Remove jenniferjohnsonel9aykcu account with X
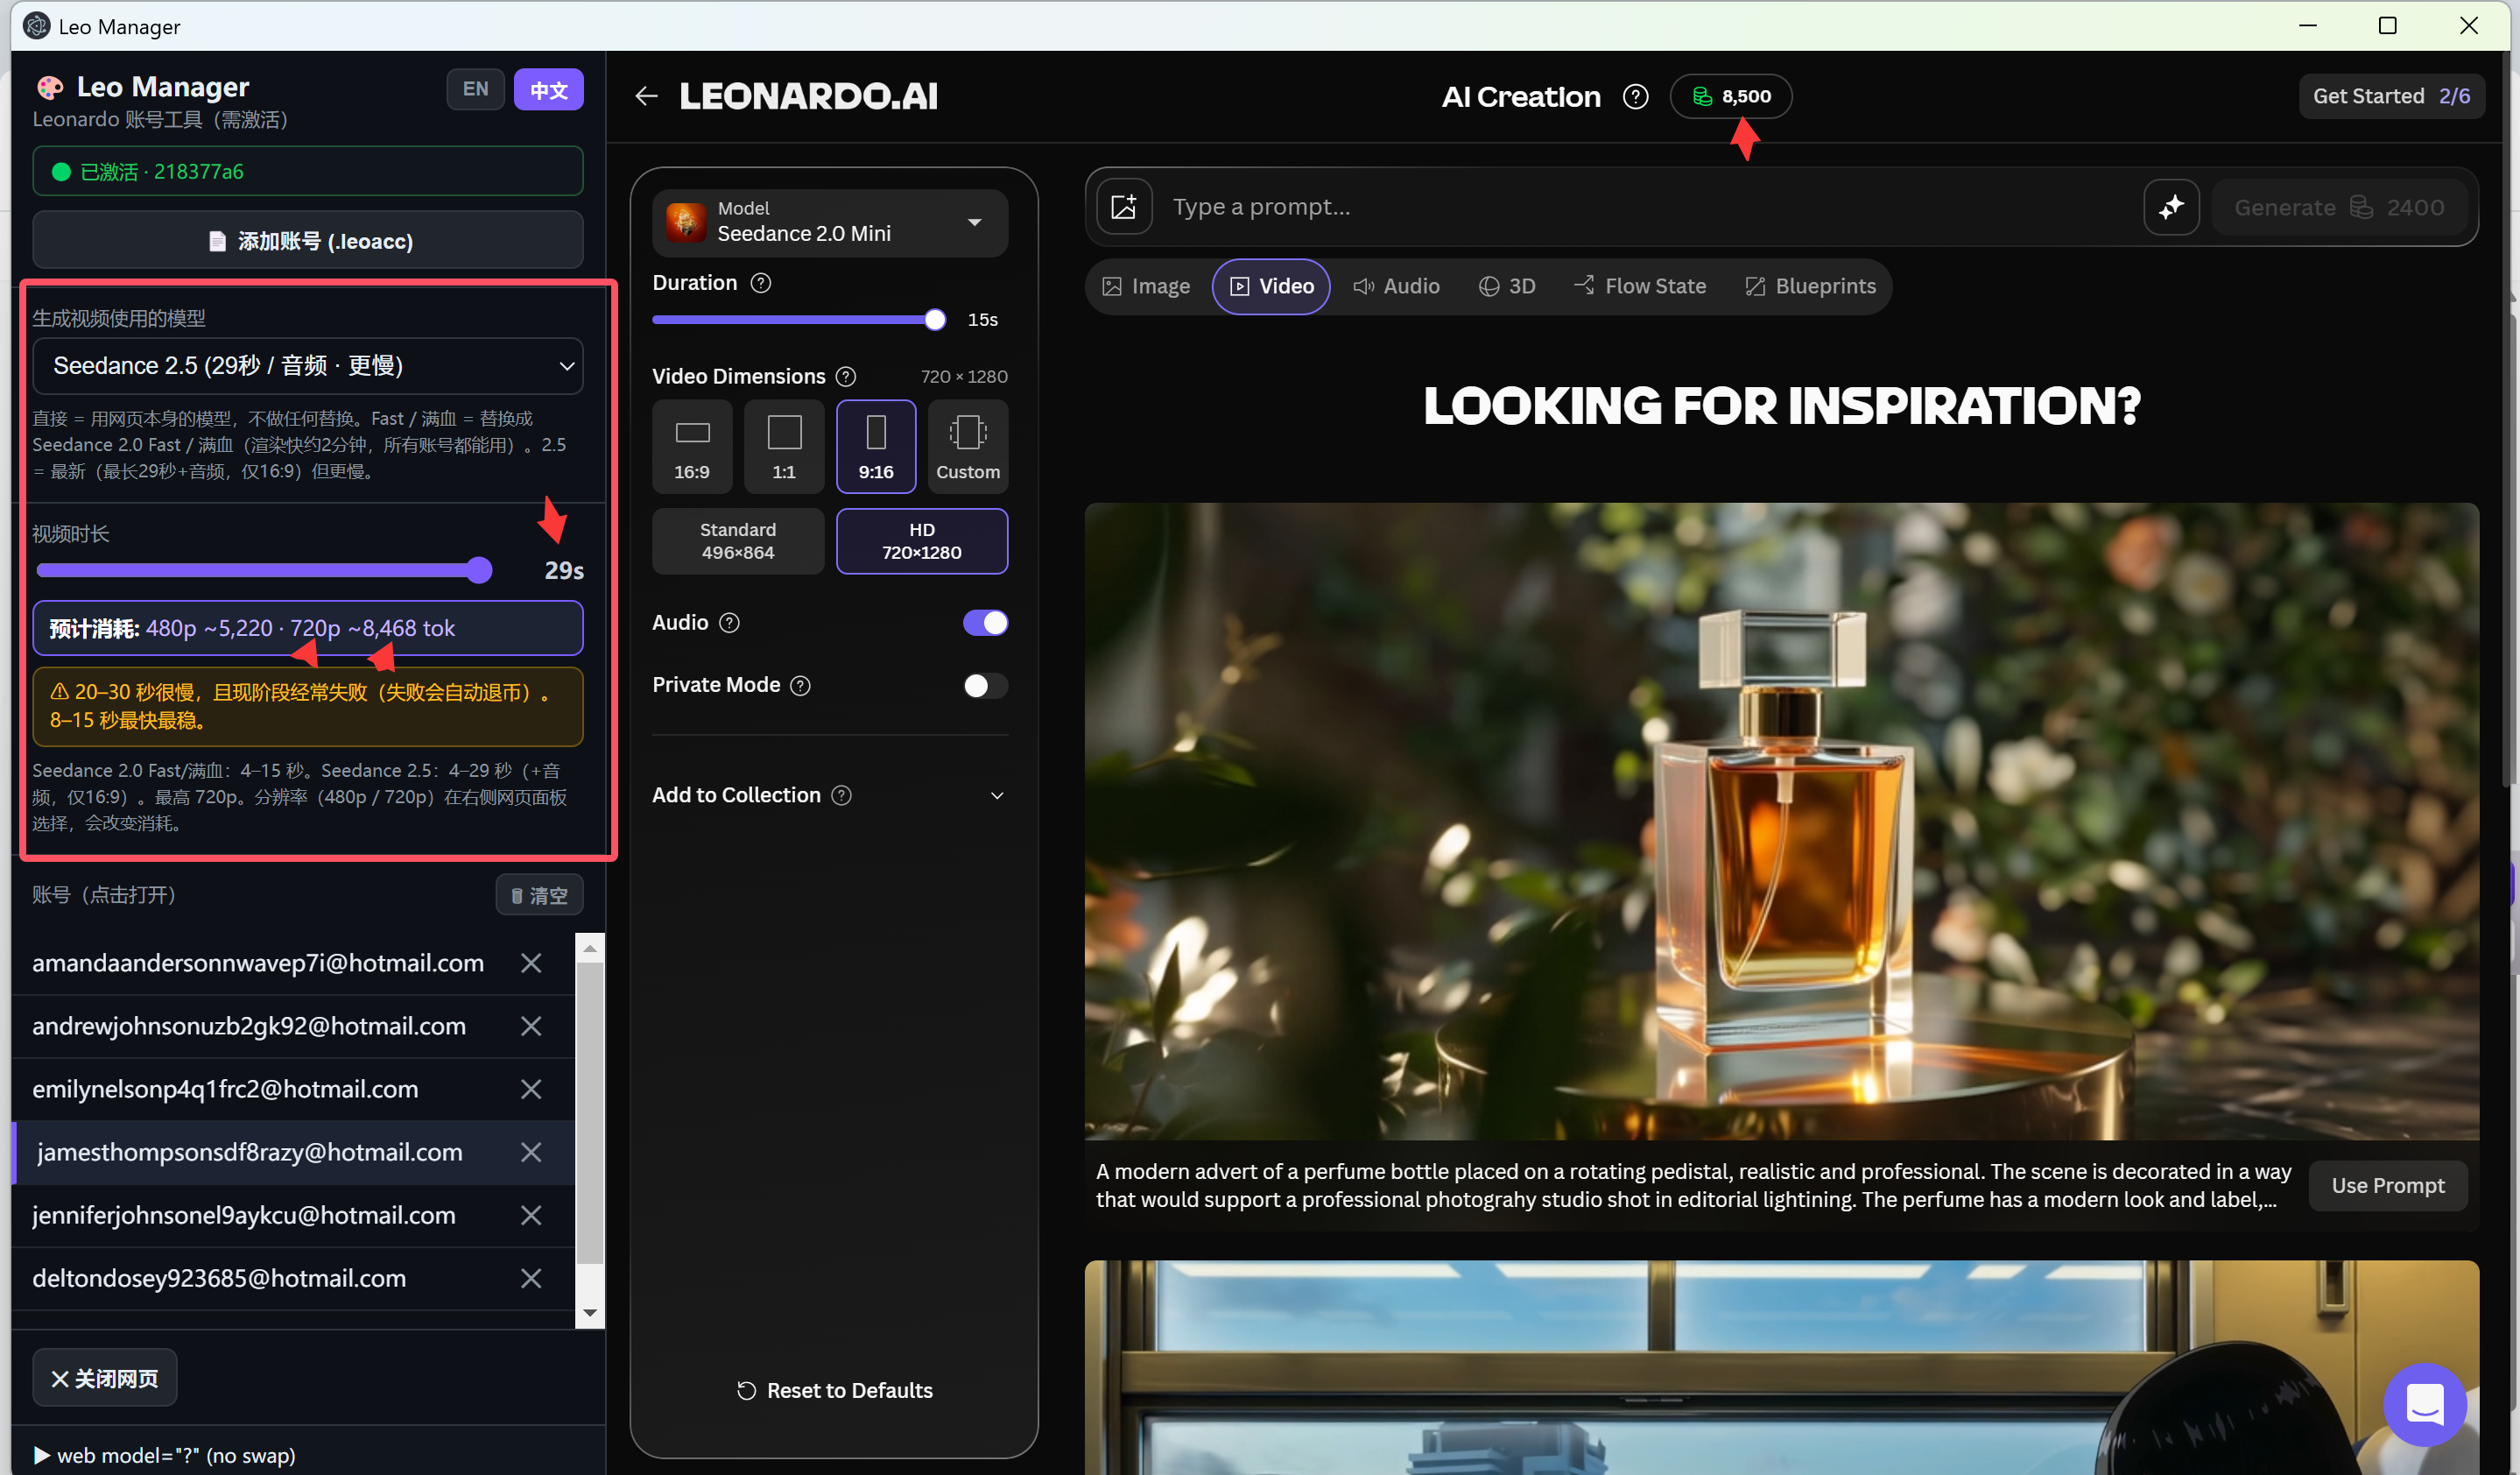Screen dimensions: 2520x1475 point(531,1215)
